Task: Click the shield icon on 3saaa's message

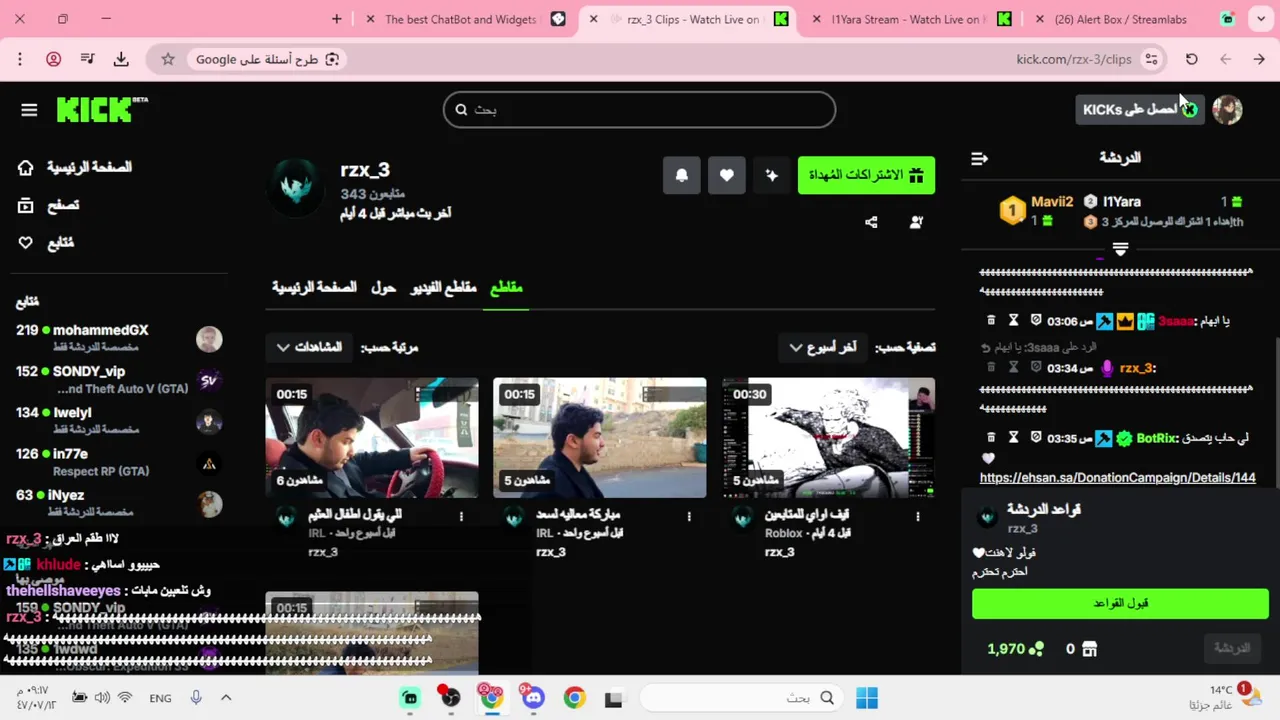Action: pos(1036,321)
